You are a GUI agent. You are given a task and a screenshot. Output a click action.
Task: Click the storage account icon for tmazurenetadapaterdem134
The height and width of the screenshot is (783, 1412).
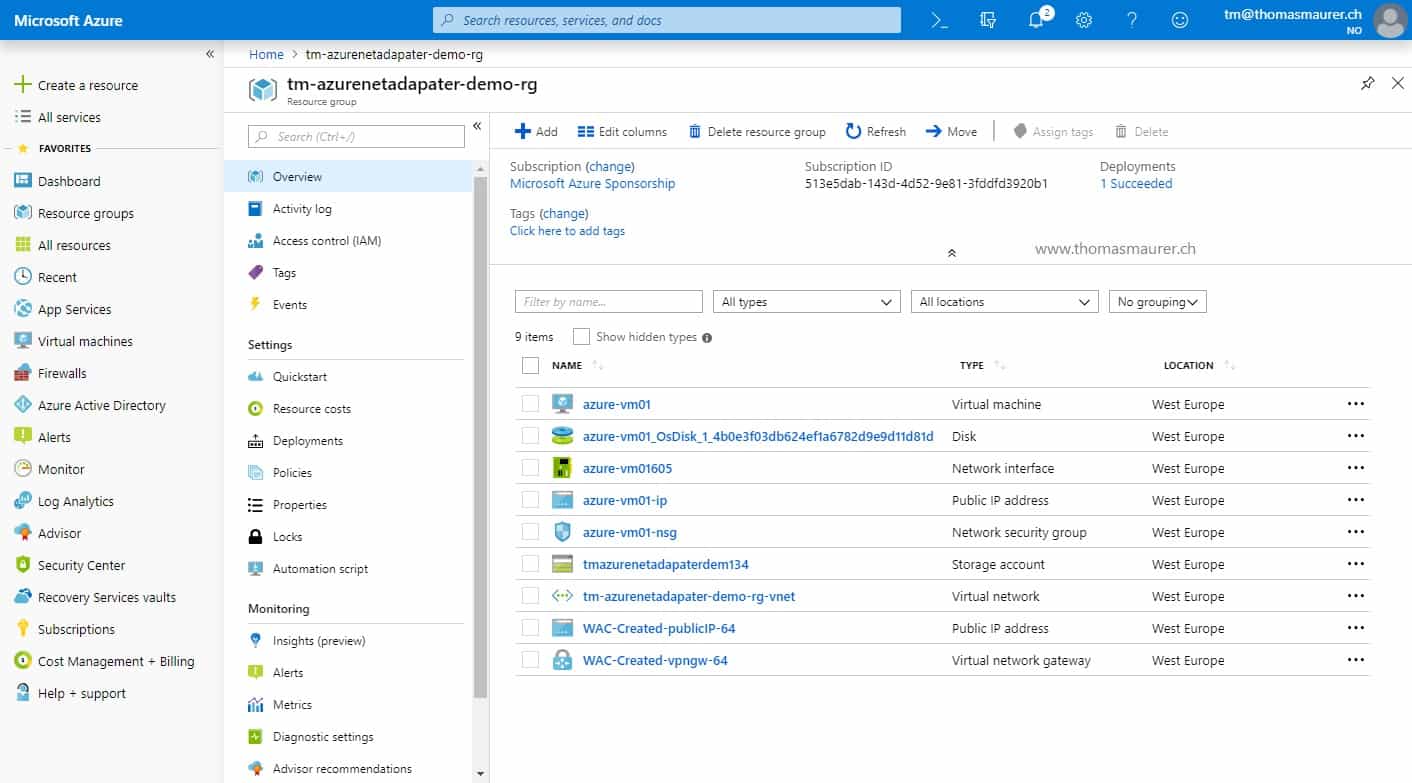[x=562, y=564]
